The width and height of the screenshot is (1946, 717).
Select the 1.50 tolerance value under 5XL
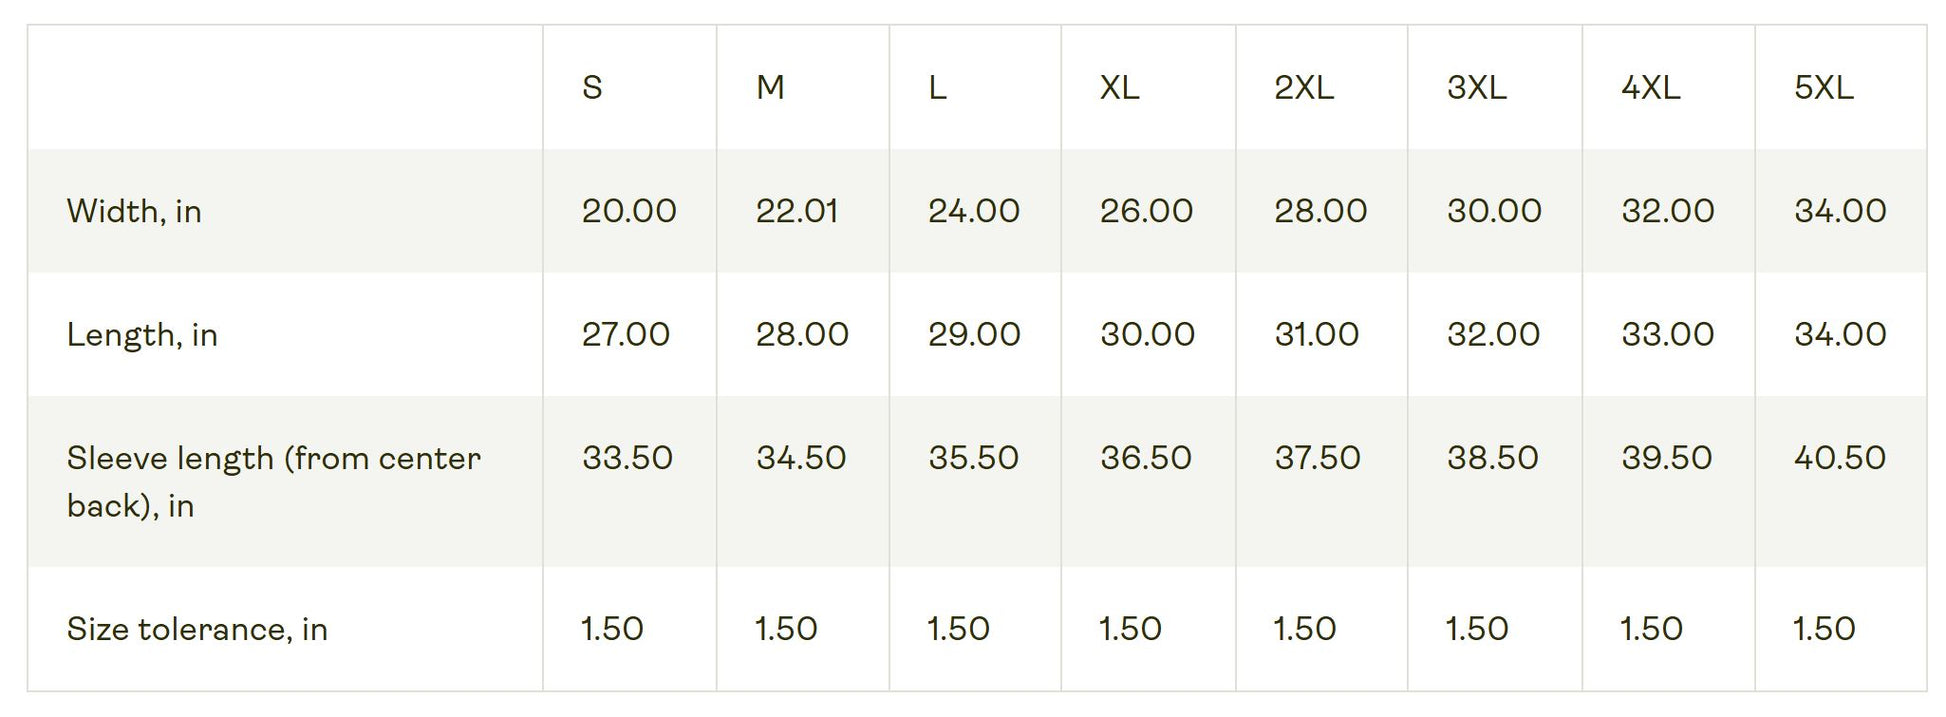click(1824, 629)
